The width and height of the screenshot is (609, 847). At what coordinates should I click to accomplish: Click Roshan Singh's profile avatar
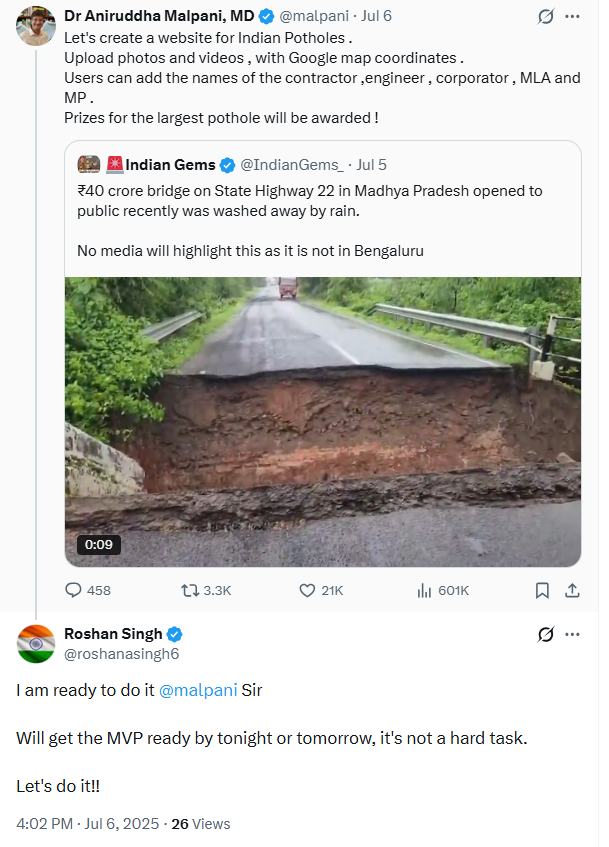point(35,645)
